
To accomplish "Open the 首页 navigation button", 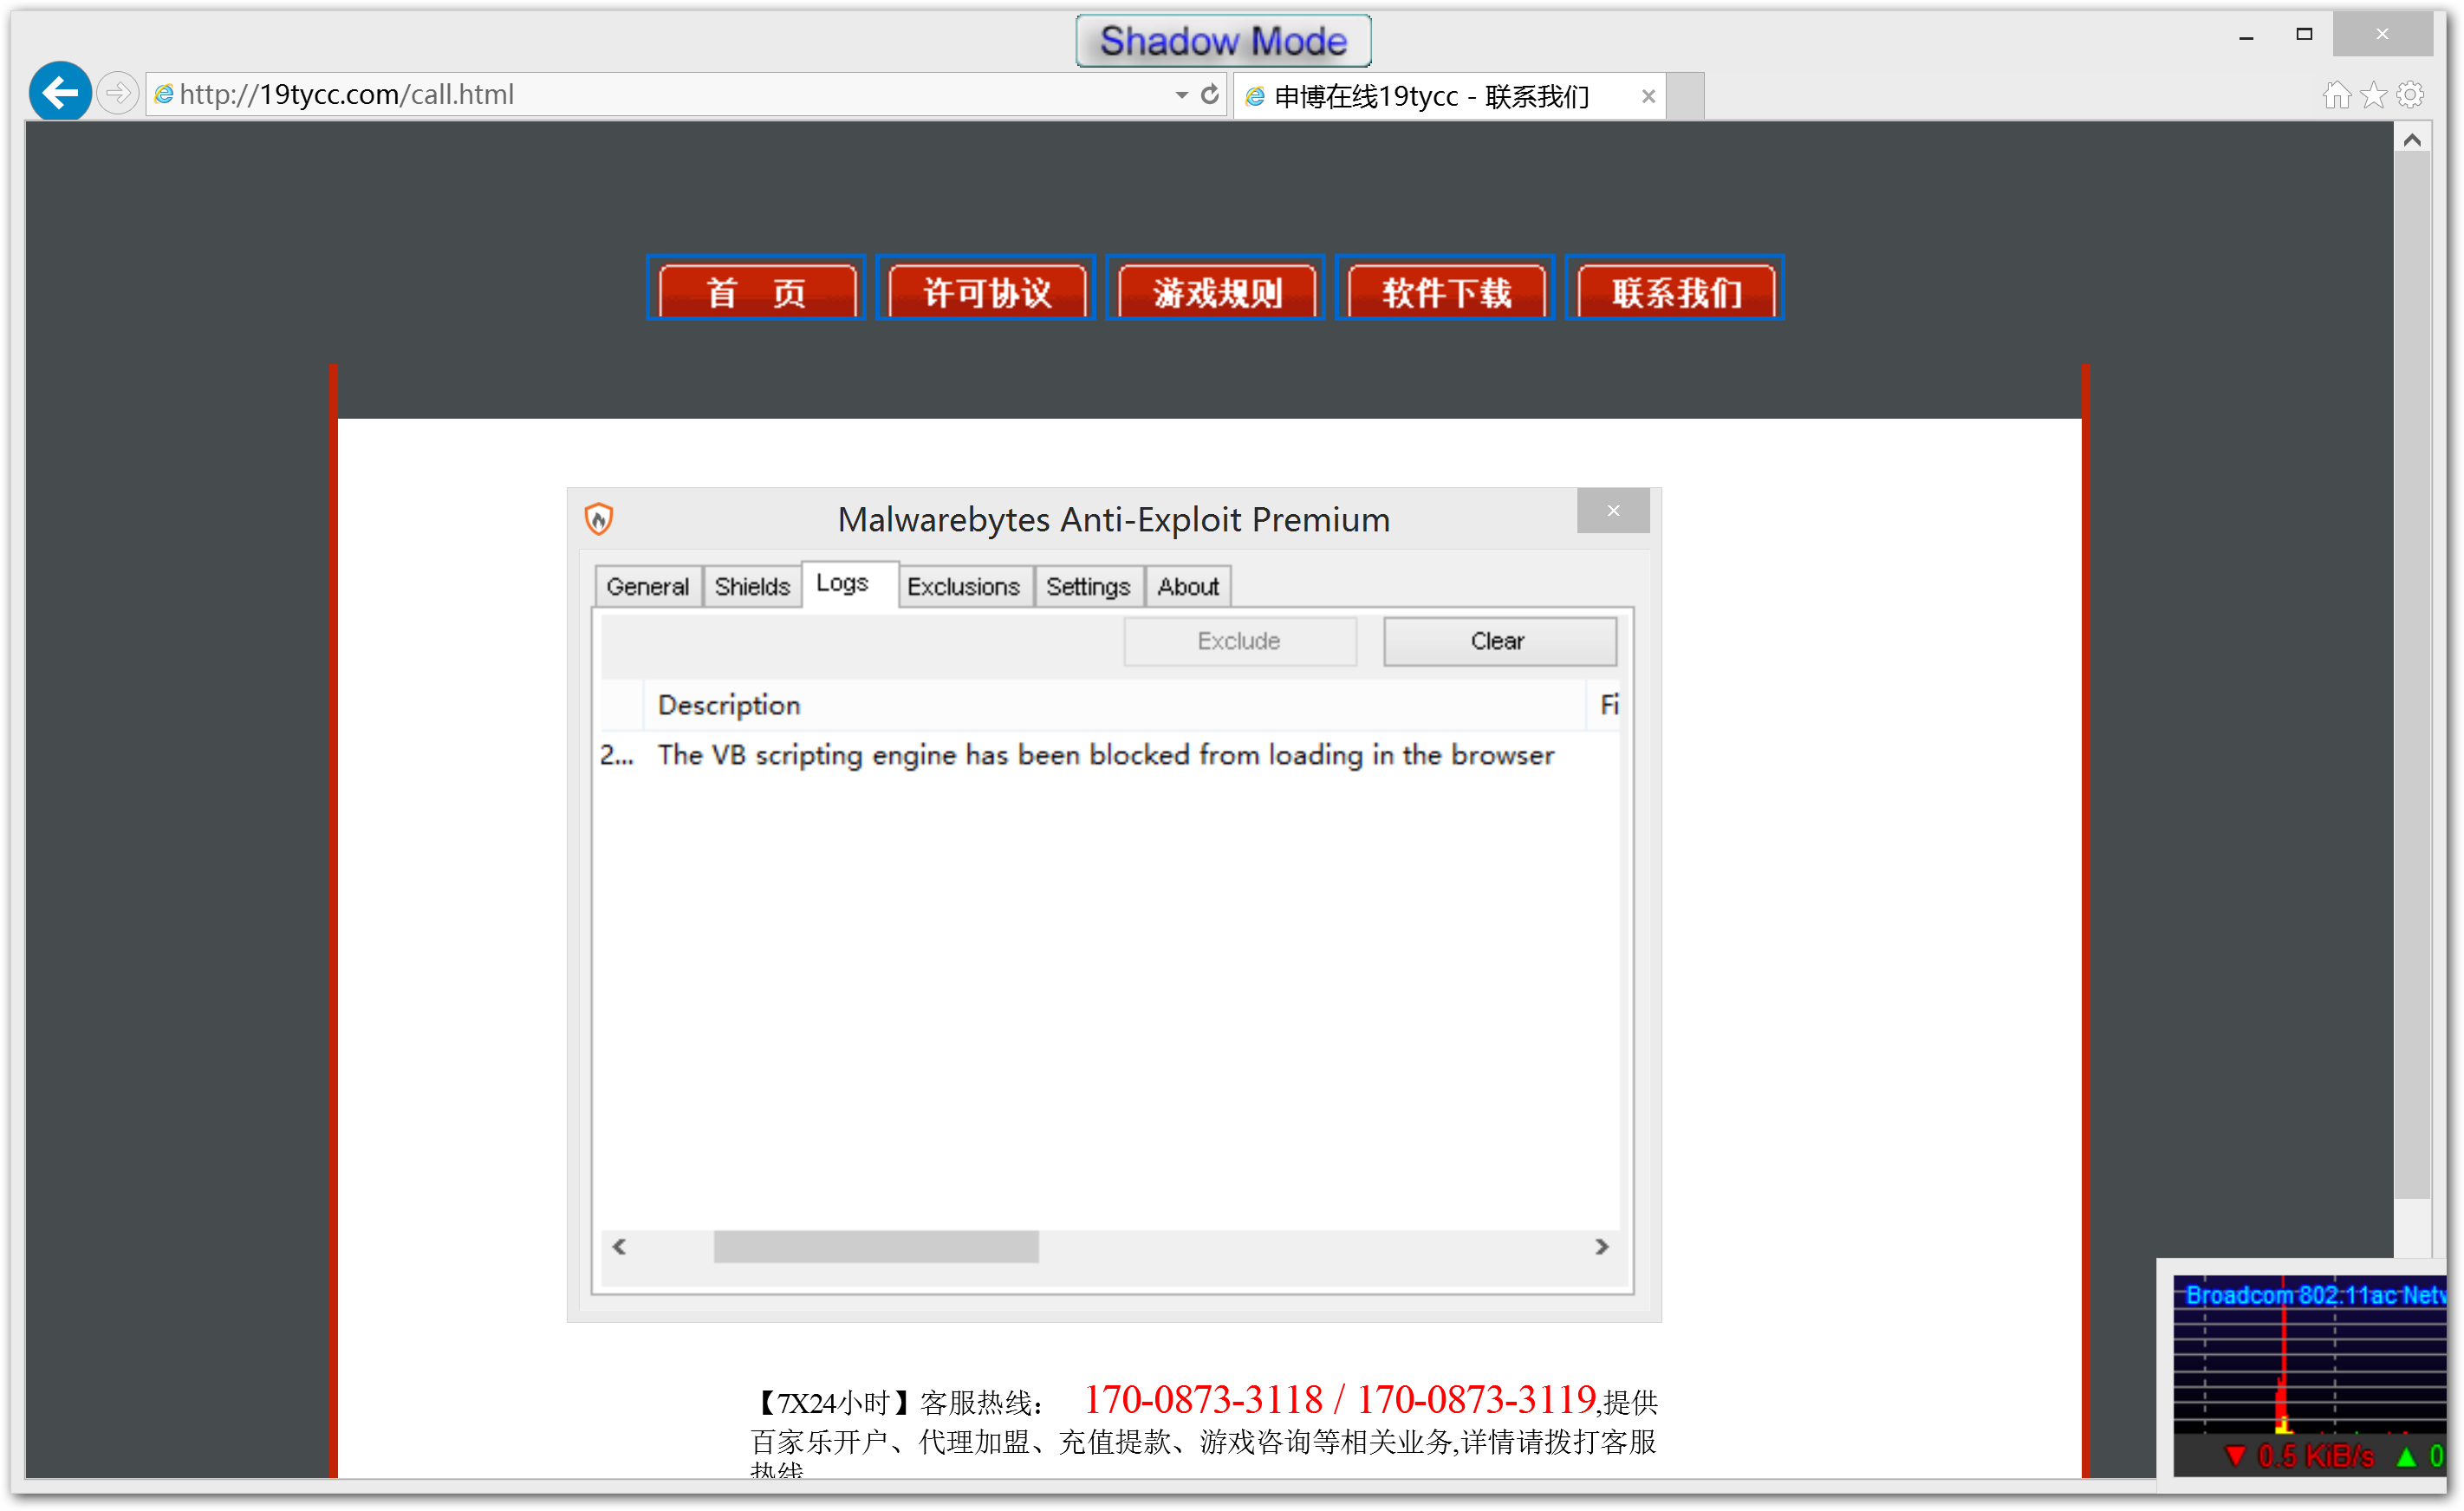I will pyautogui.click(x=756, y=289).
